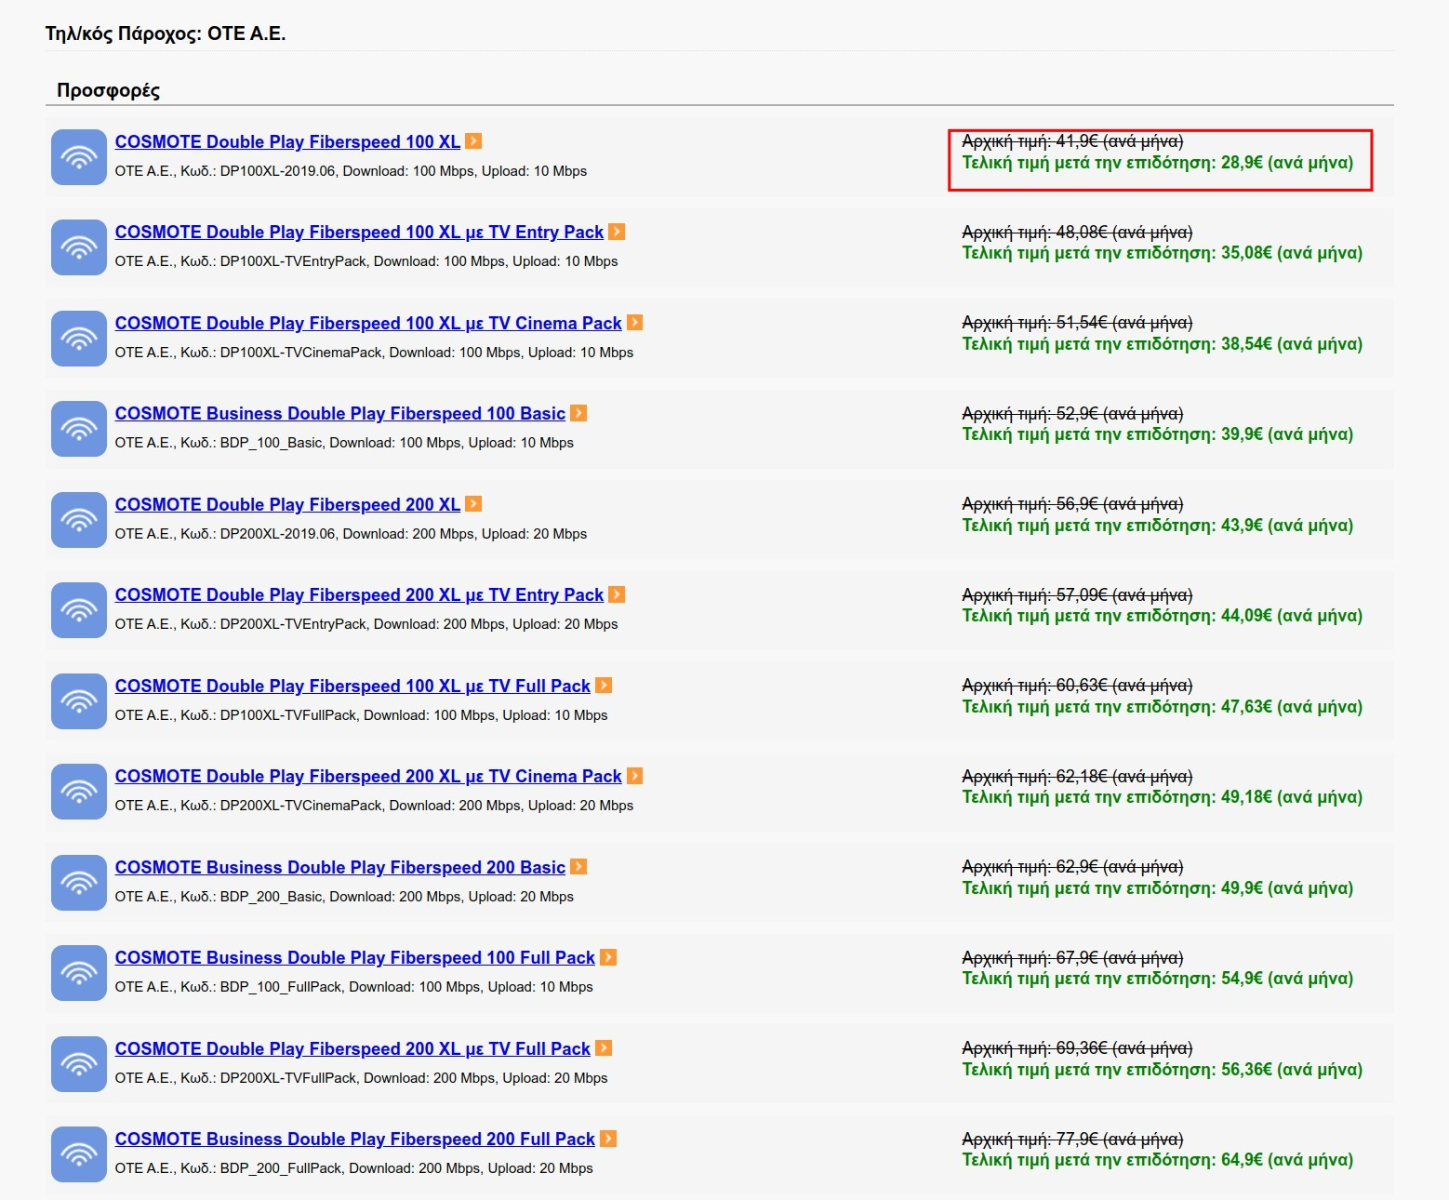Click orange arrow next to Business 100 Full Pack
Viewport: 1449px width, 1200px height.
[x=608, y=957]
